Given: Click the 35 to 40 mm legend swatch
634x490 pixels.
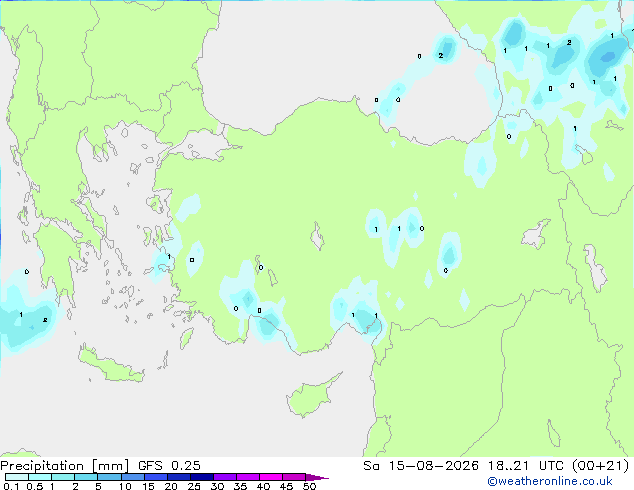Looking at the screenshot, I should click(247, 477).
